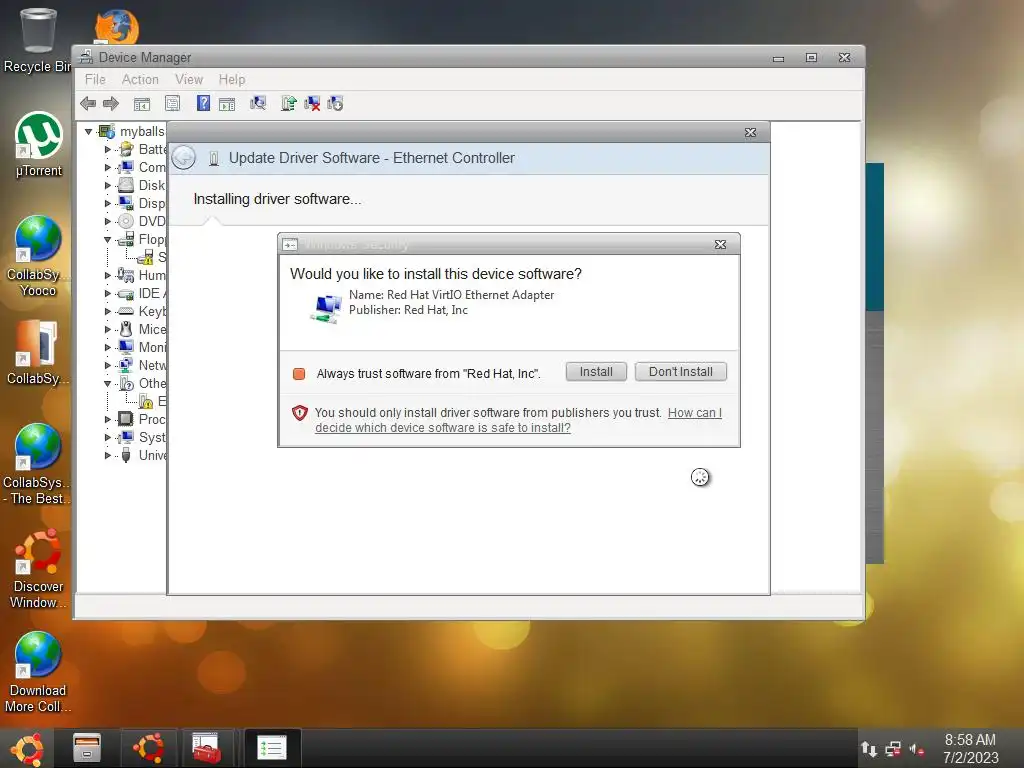Select the Mice tree item

[152, 329]
